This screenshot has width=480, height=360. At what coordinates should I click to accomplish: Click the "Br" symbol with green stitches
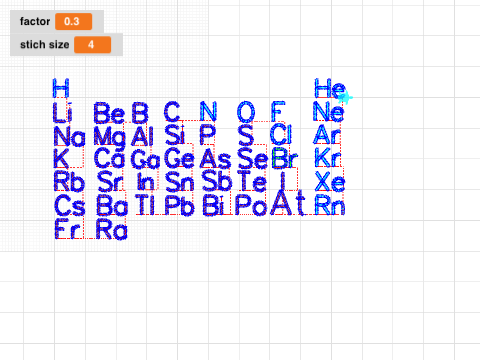tap(285, 158)
